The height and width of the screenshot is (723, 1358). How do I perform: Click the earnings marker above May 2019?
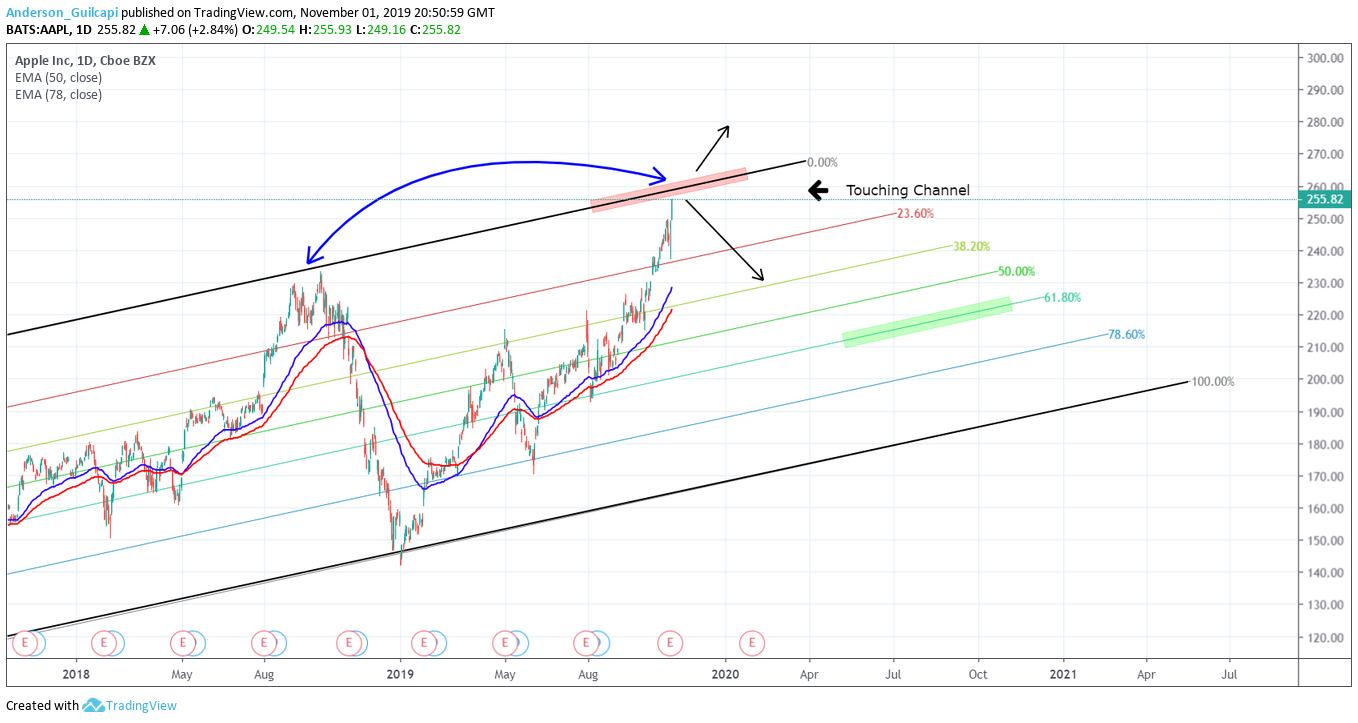pyautogui.click(x=506, y=642)
